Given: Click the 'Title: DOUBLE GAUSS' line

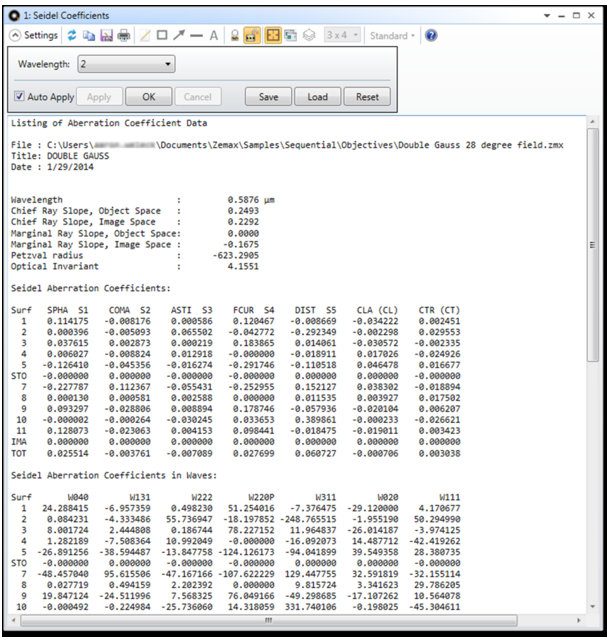Looking at the screenshot, I should [60, 156].
